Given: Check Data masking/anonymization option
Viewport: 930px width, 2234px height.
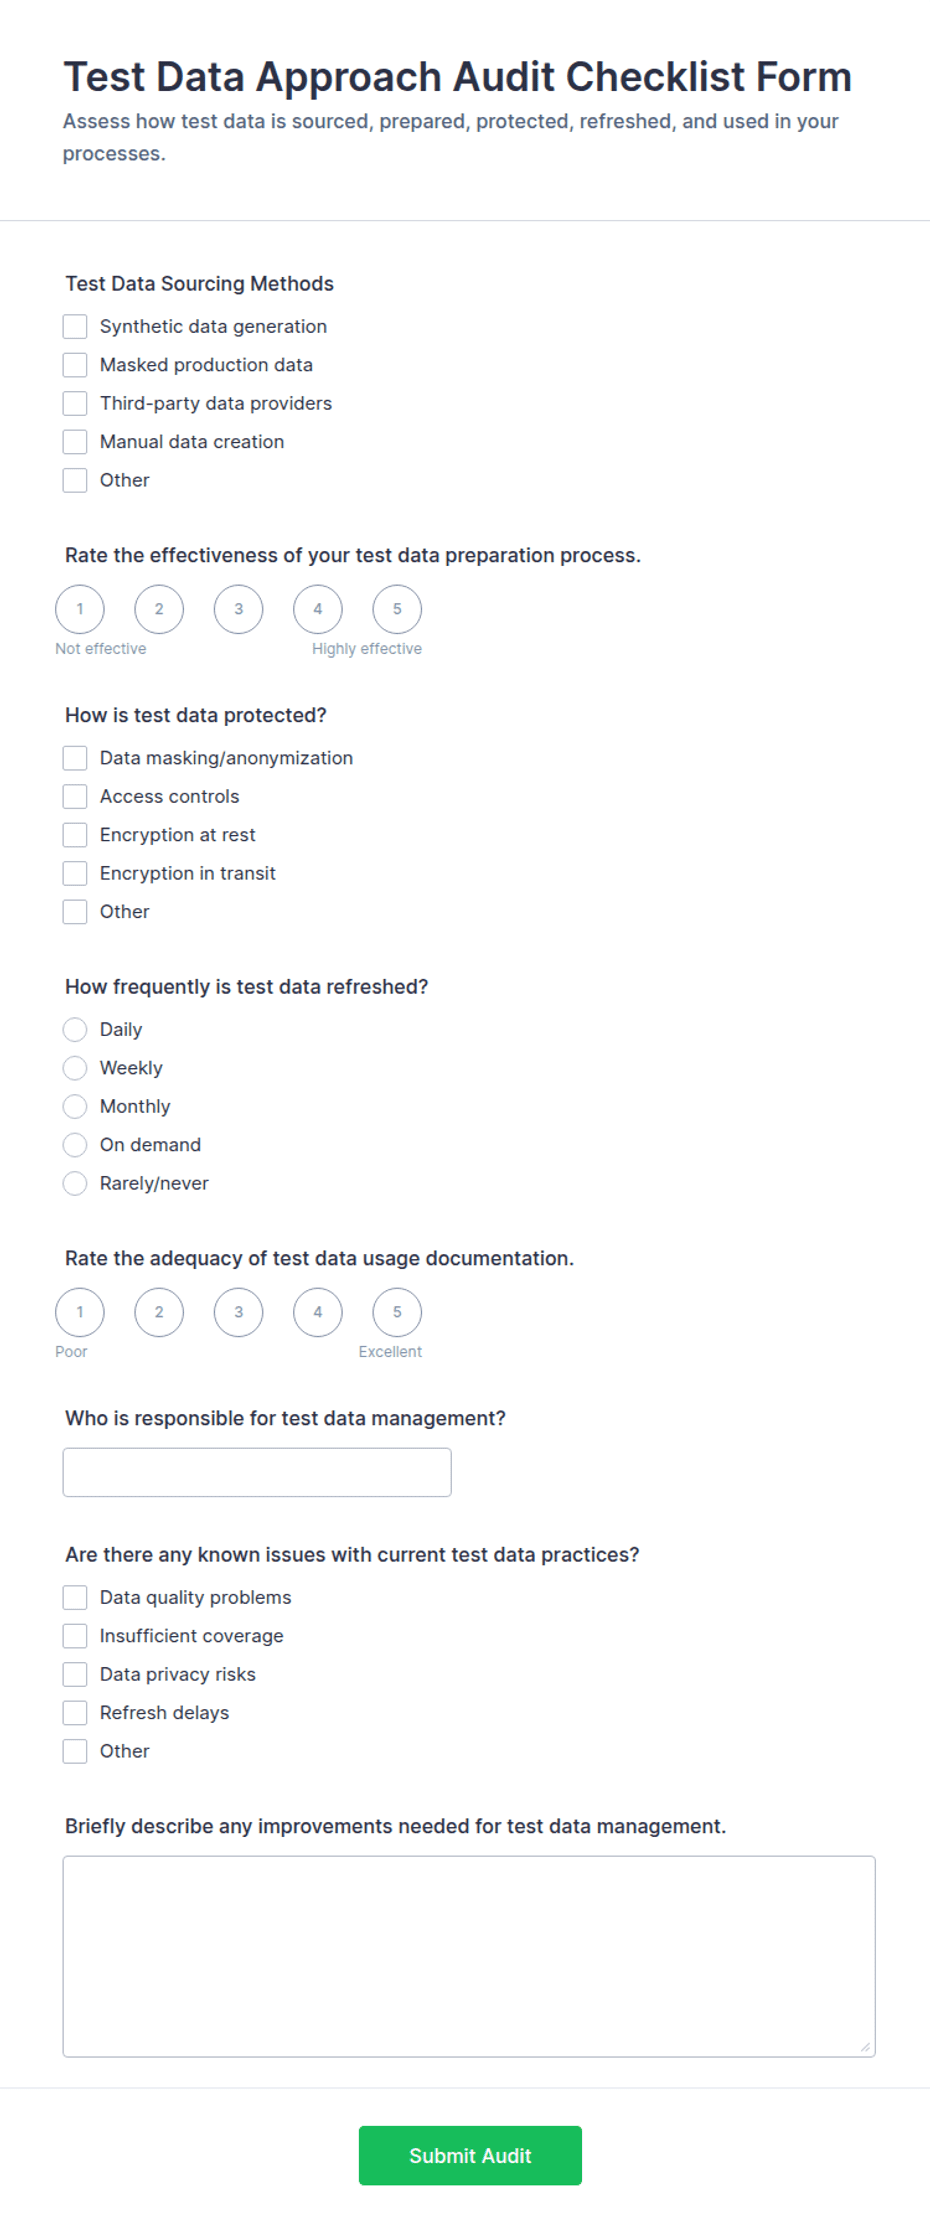Looking at the screenshot, I should pyautogui.click(x=75, y=758).
